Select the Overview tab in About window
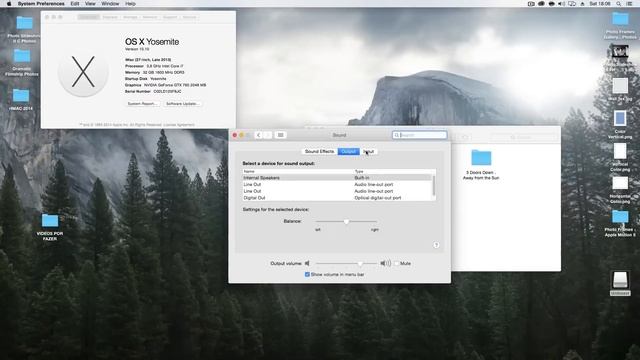Screen dimensions: 640x360 tap(89, 17)
